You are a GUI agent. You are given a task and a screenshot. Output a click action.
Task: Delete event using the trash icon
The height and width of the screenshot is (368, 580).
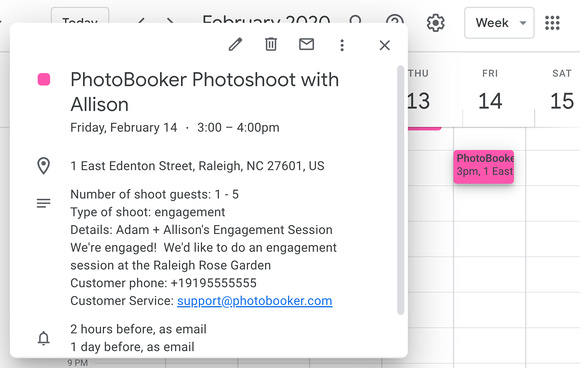click(x=271, y=45)
